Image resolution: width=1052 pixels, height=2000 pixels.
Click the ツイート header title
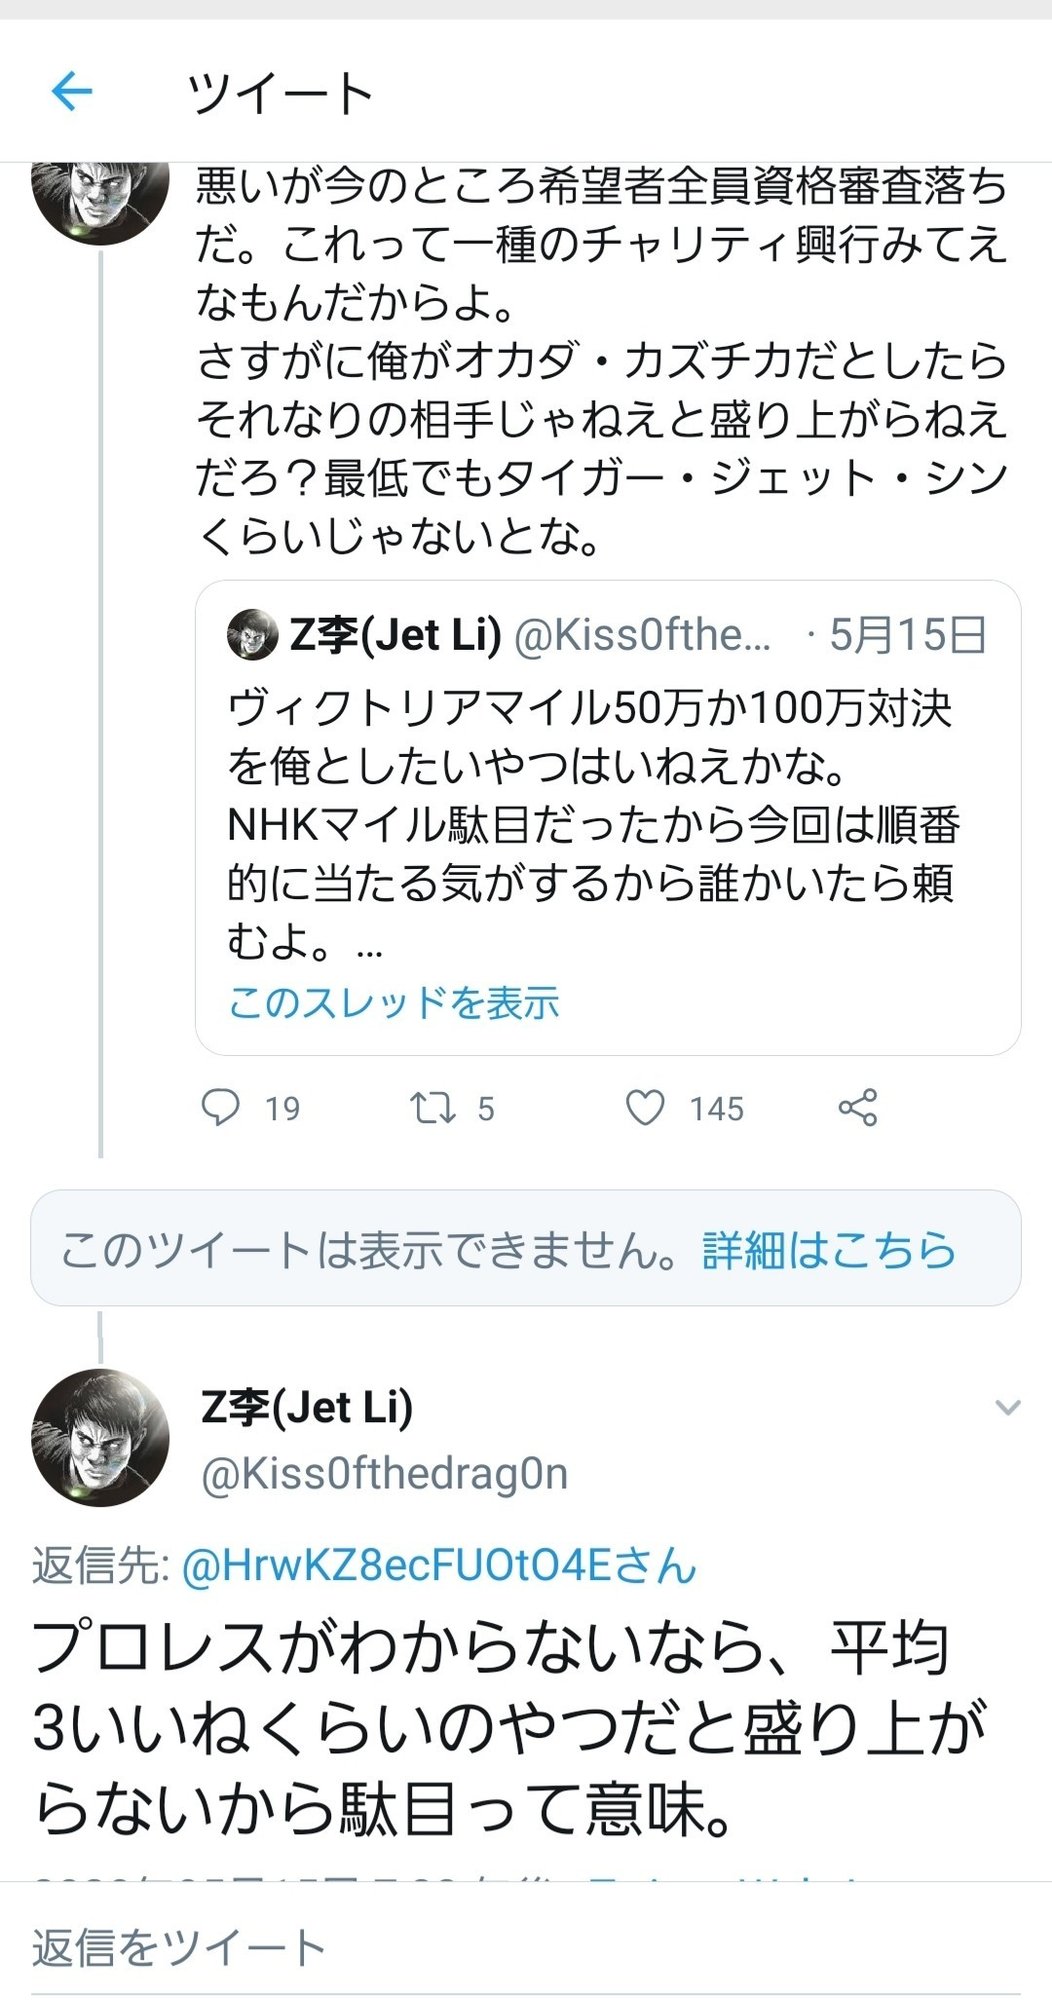280,94
